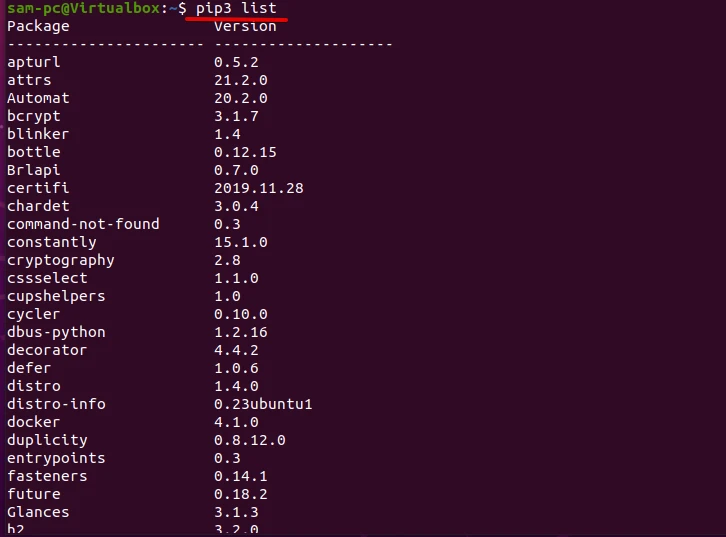Select the 'command-not-found' package name

click(83, 224)
